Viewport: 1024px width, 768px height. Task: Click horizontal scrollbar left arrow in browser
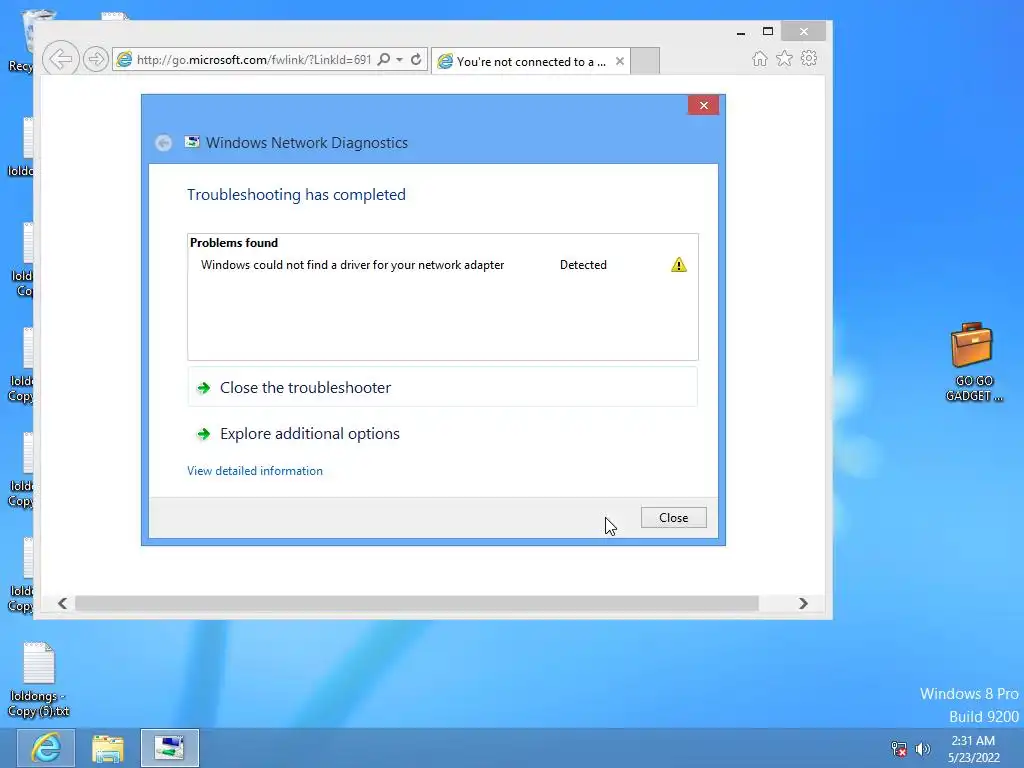click(x=62, y=603)
